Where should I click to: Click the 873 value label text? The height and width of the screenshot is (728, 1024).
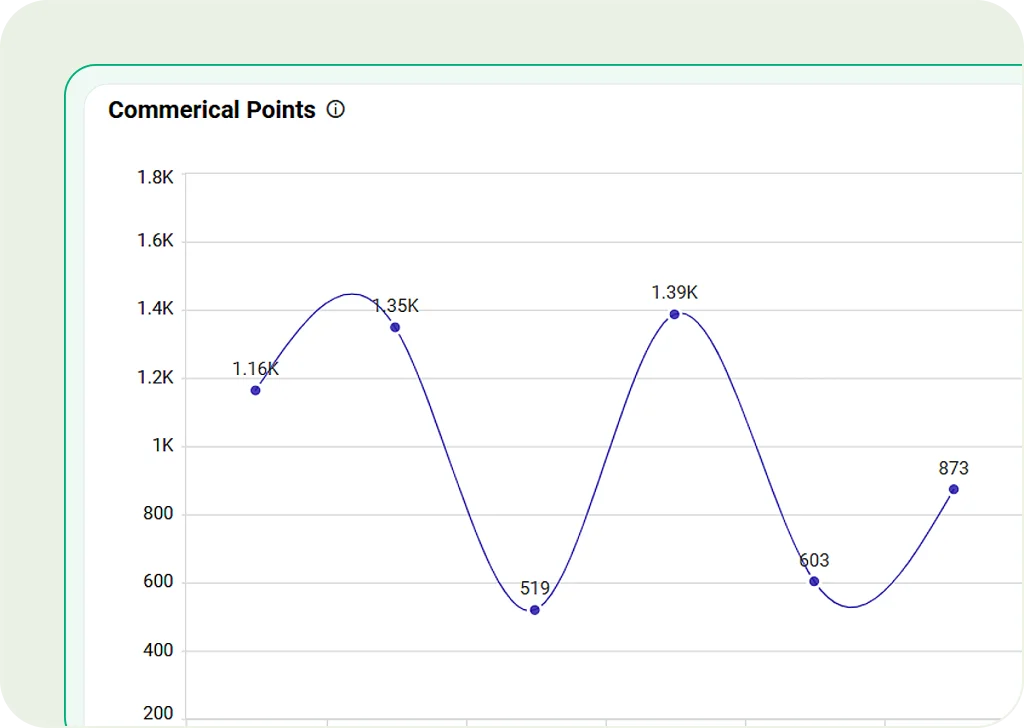pos(953,468)
